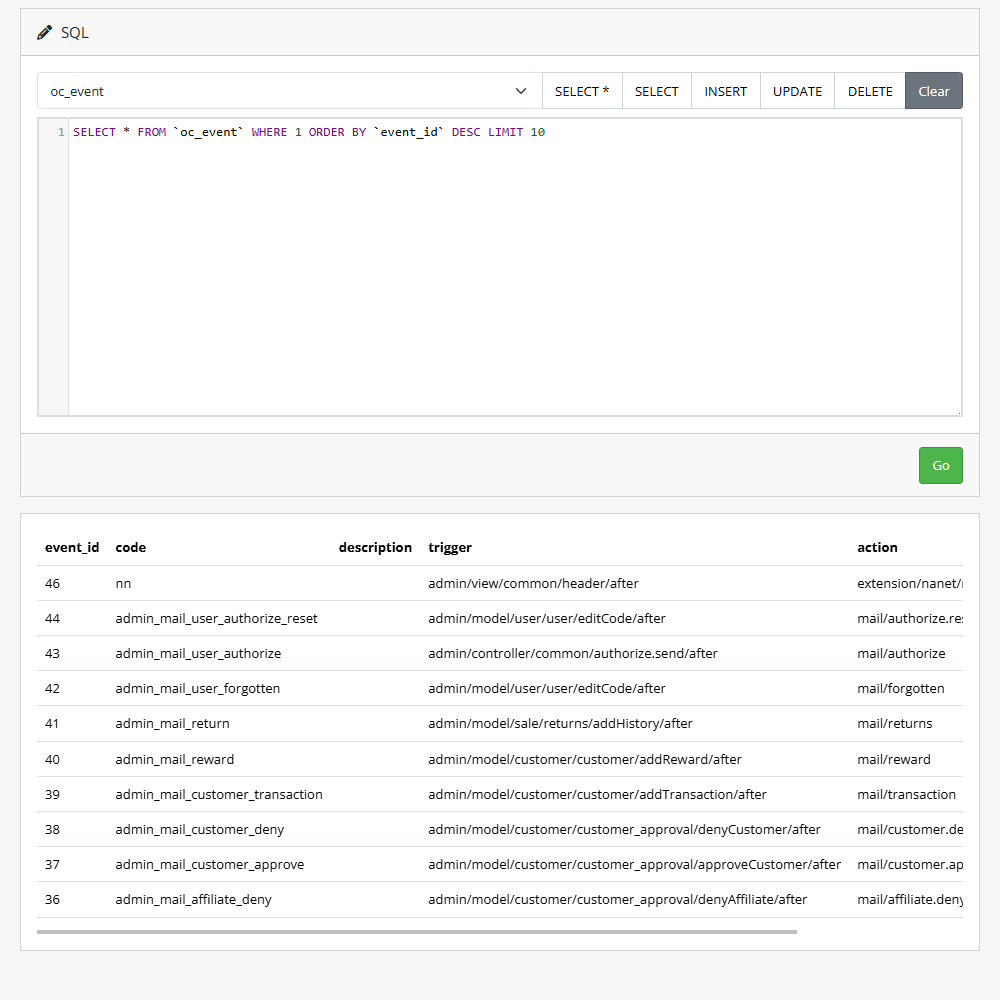Click inside the SQL query editor
This screenshot has height=1000, width=1000.
[x=514, y=270]
